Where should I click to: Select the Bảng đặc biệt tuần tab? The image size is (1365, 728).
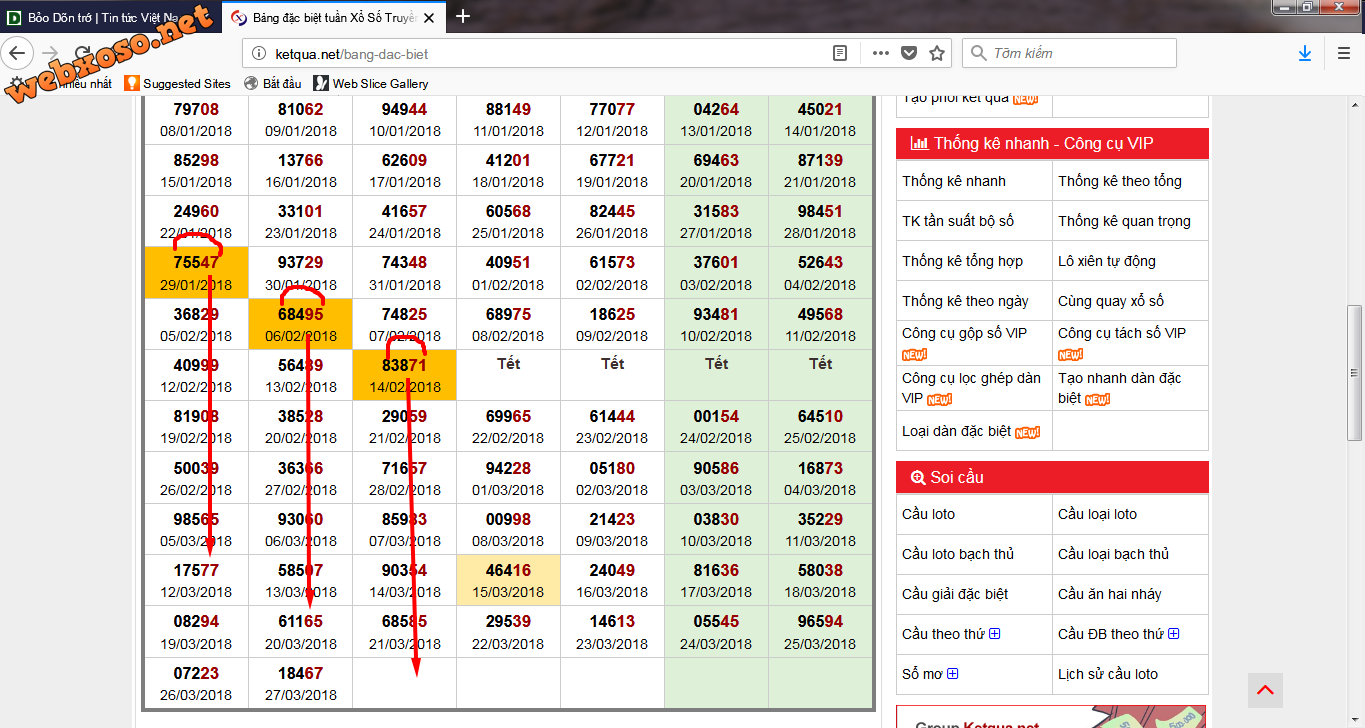coord(332,17)
